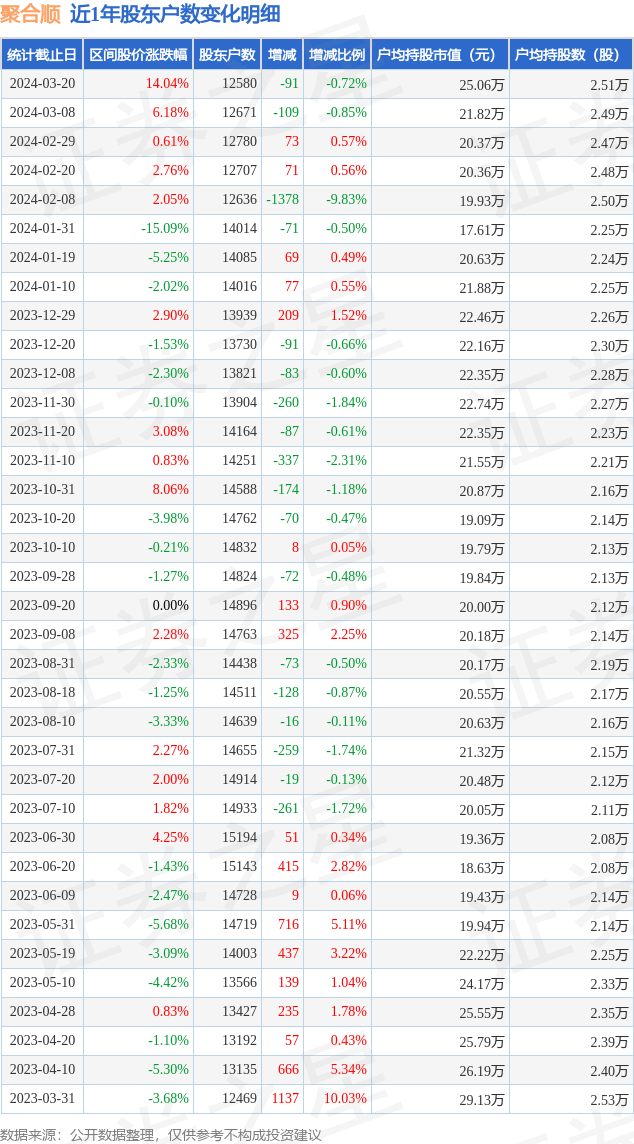This screenshot has height=1144, width=634.
Task: Select the 10.03% change ratio cell
Action: (x=347, y=1099)
